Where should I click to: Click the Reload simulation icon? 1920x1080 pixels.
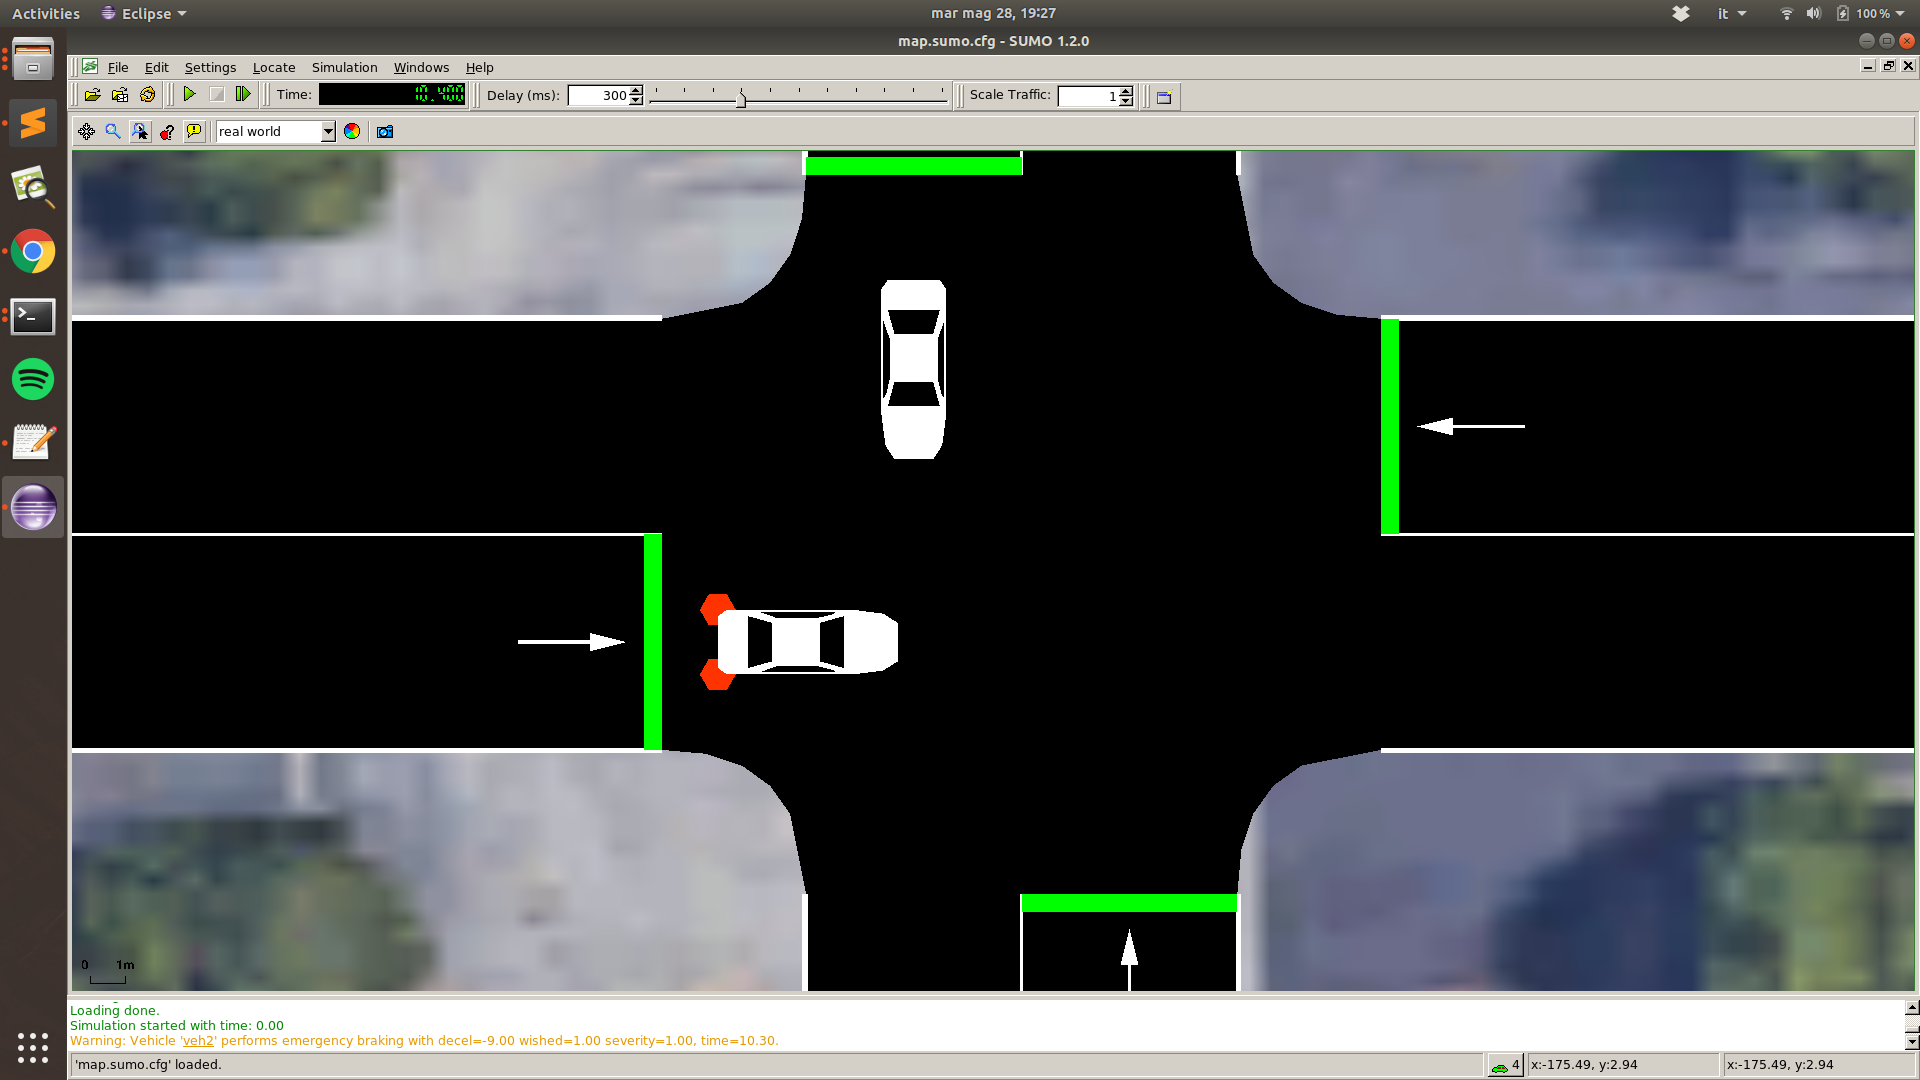click(x=148, y=95)
